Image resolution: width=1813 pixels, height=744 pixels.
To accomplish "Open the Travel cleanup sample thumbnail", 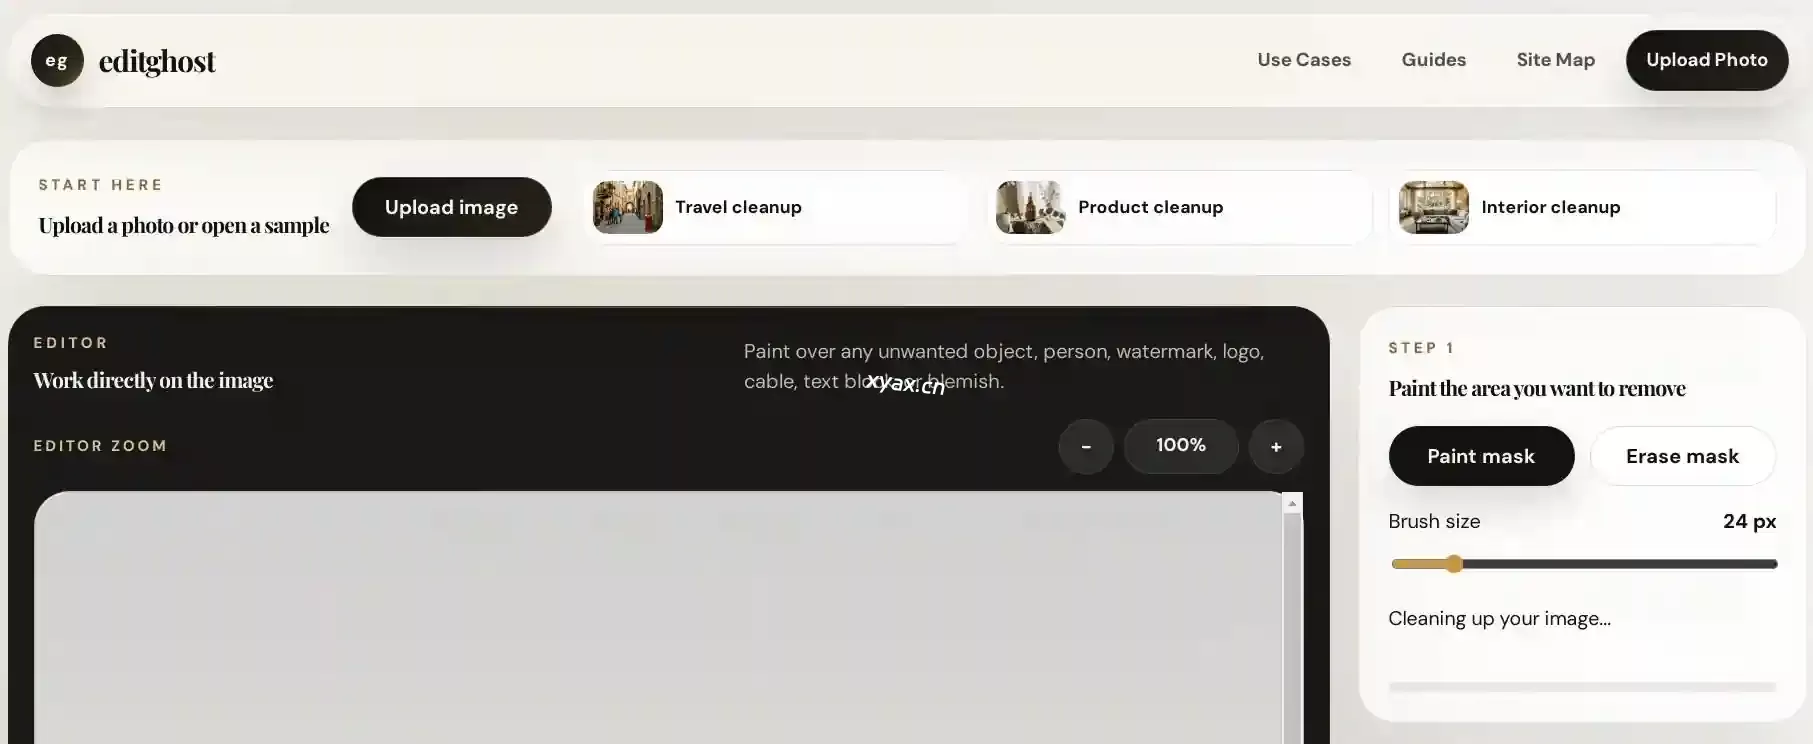I will click(628, 207).
